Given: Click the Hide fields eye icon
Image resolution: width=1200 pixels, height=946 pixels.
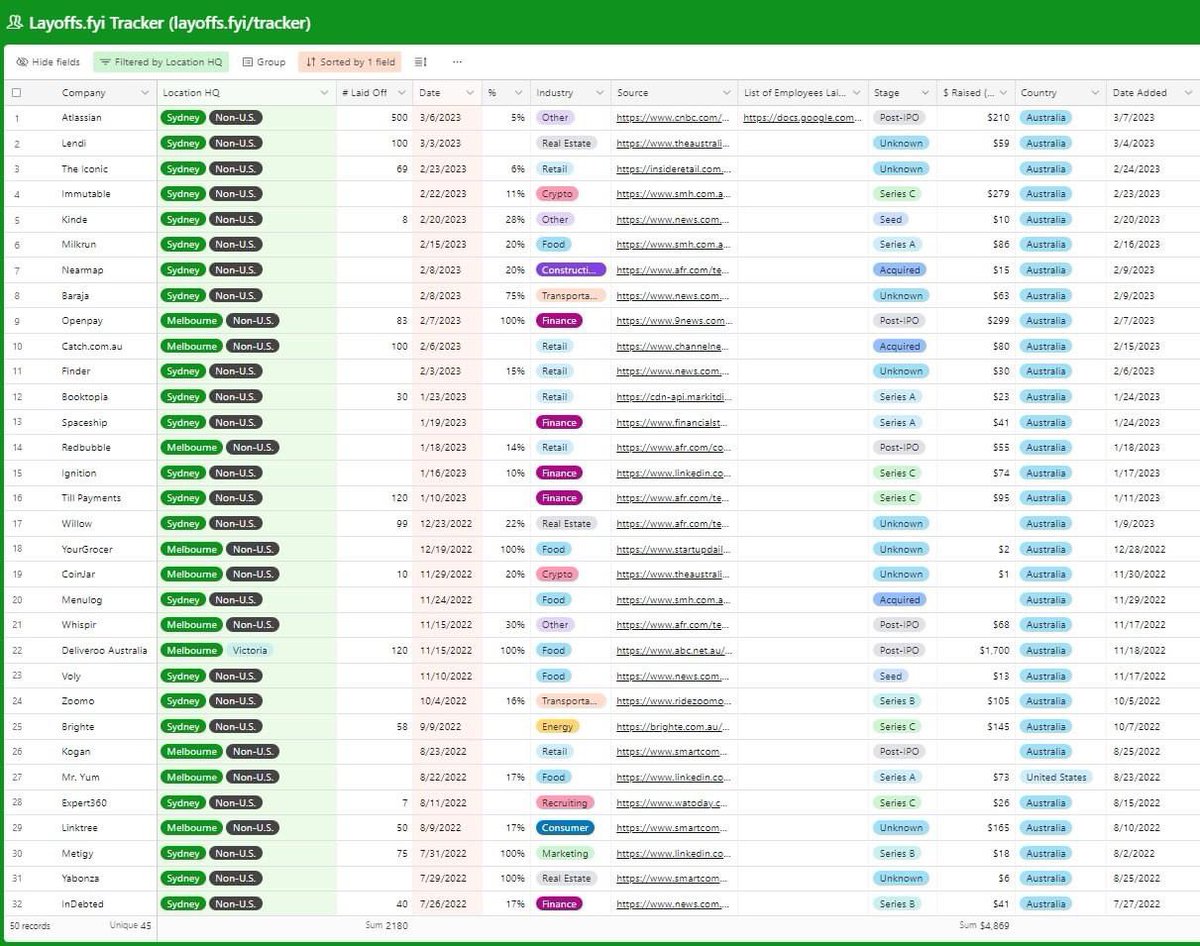Looking at the screenshot, I should (22, 62).
